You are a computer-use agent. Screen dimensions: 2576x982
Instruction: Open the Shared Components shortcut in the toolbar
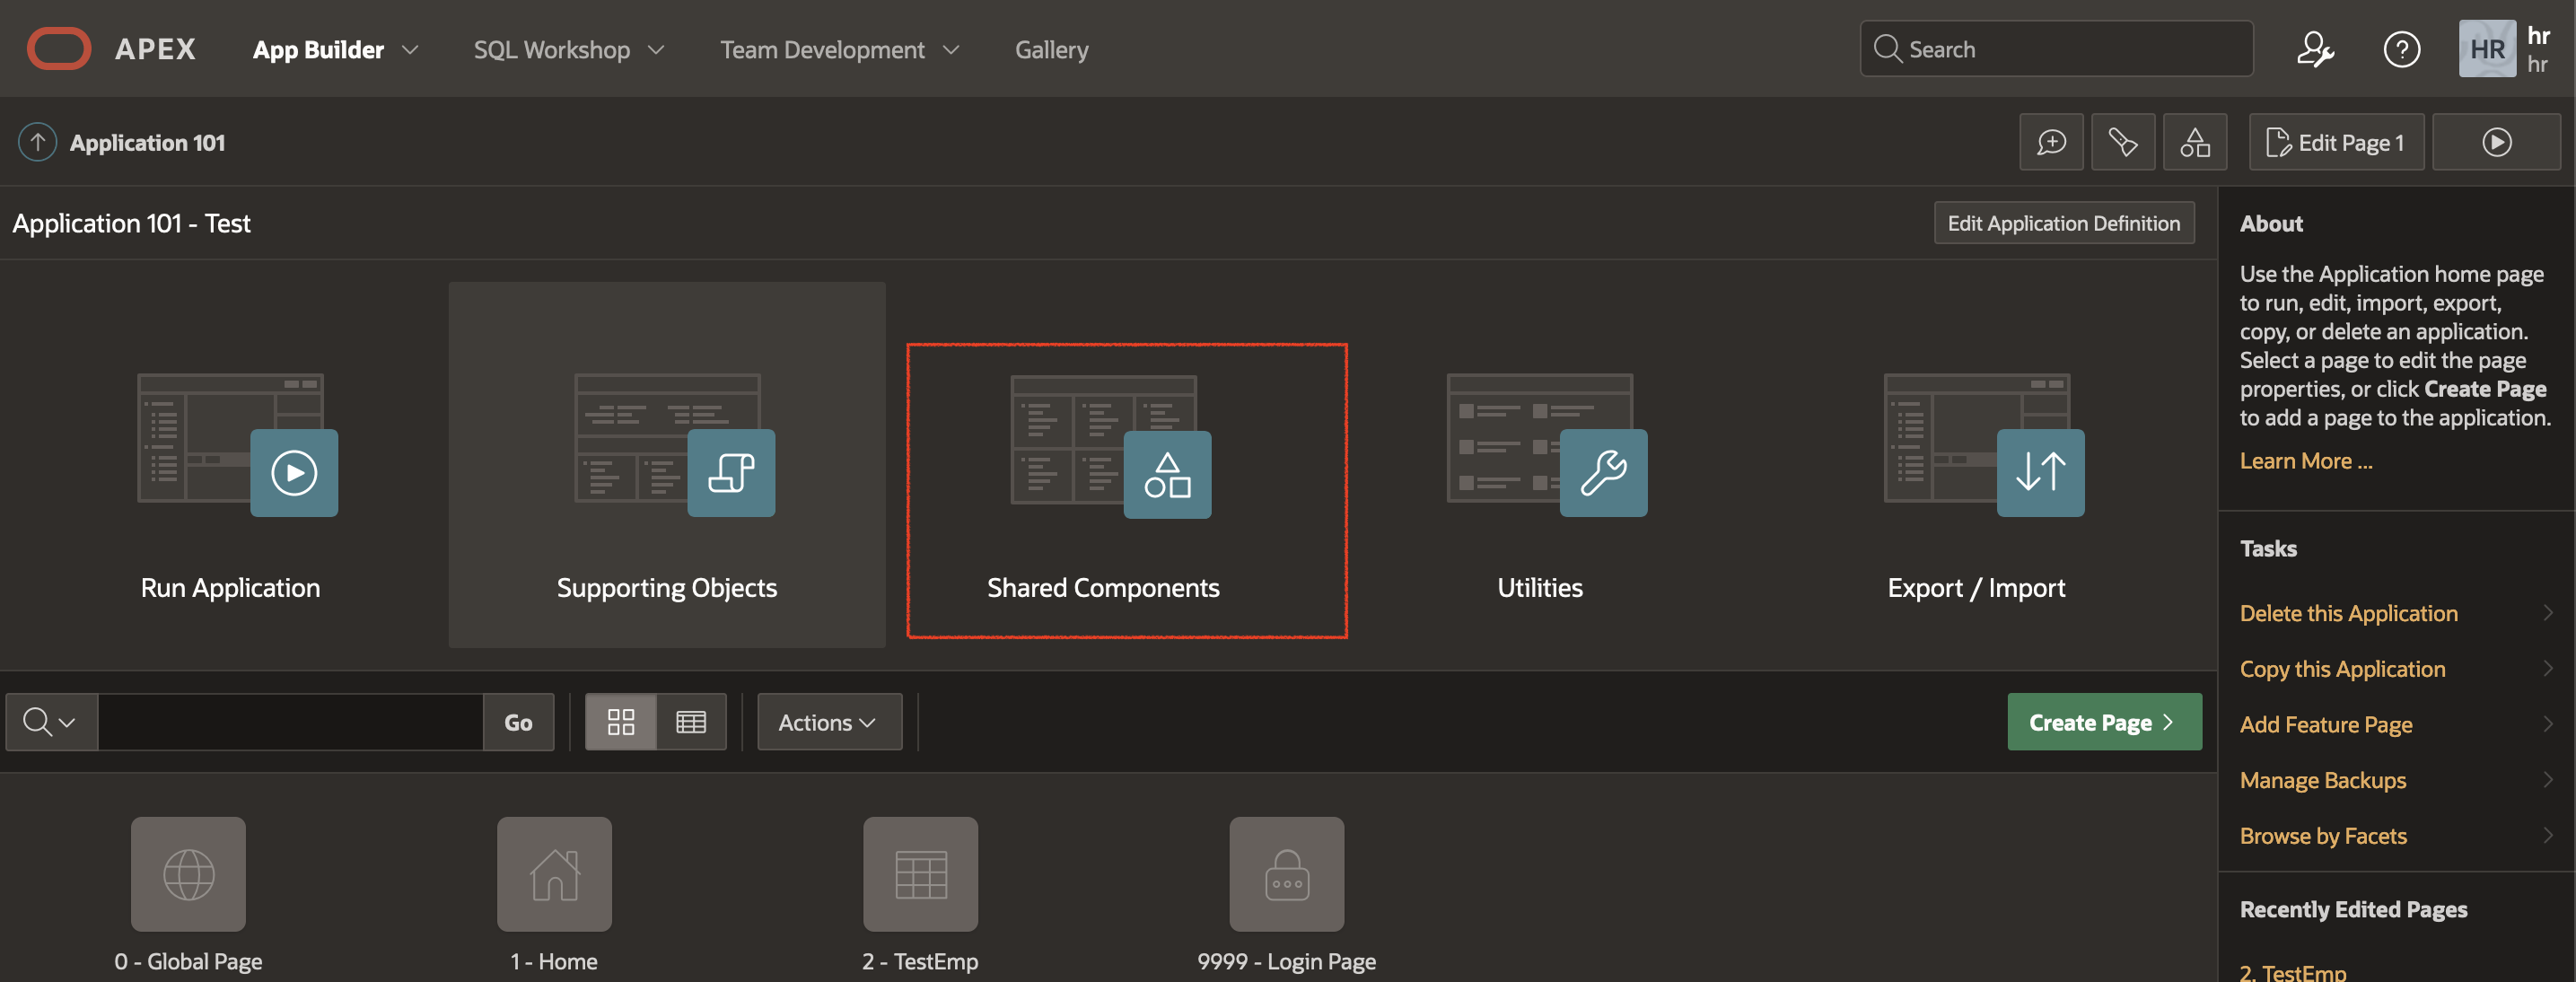pos(2195,142)
